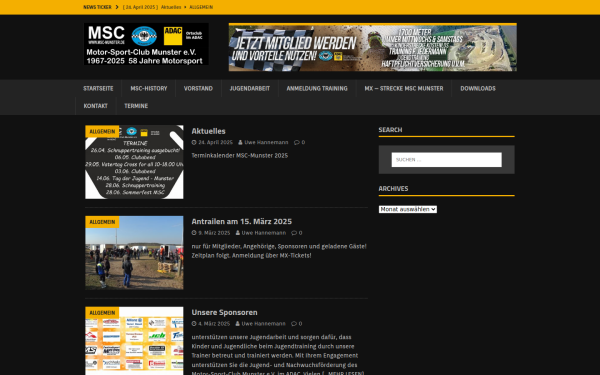Focus the 'Suchen ...' search field
Image resolution: width=600 pixels, height=375 pixels.
pyautogui.click(x=447, y=160)
